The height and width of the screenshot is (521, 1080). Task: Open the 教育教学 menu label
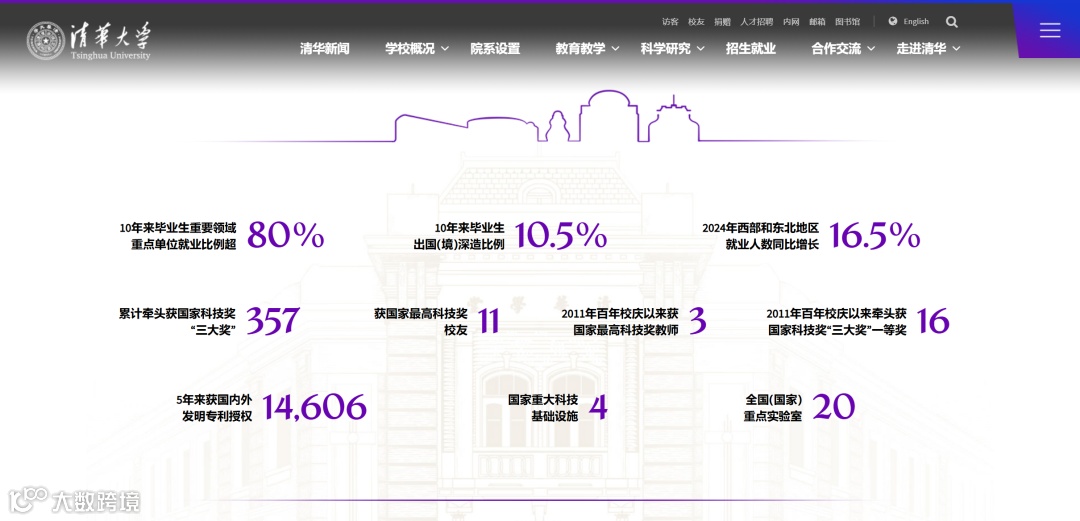pyautogui.click(x=581, y=48)
